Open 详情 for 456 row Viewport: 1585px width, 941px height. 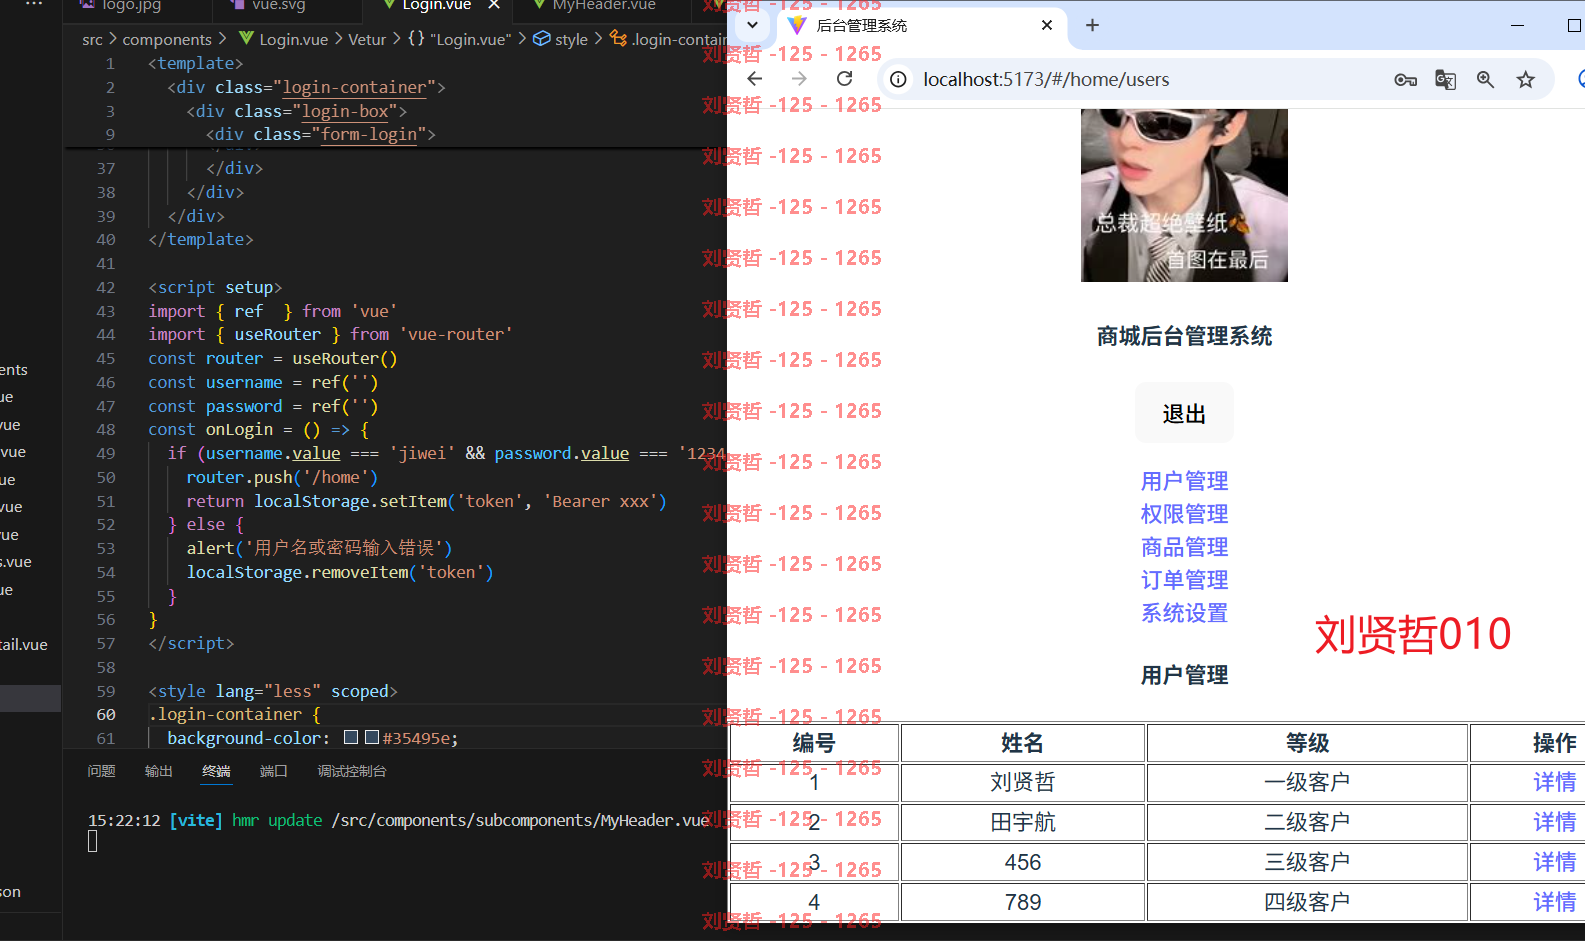[x=1555, y=862]
